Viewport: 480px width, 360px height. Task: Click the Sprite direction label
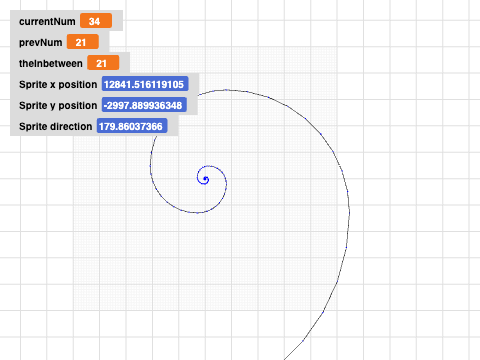(x=55, y=126)
